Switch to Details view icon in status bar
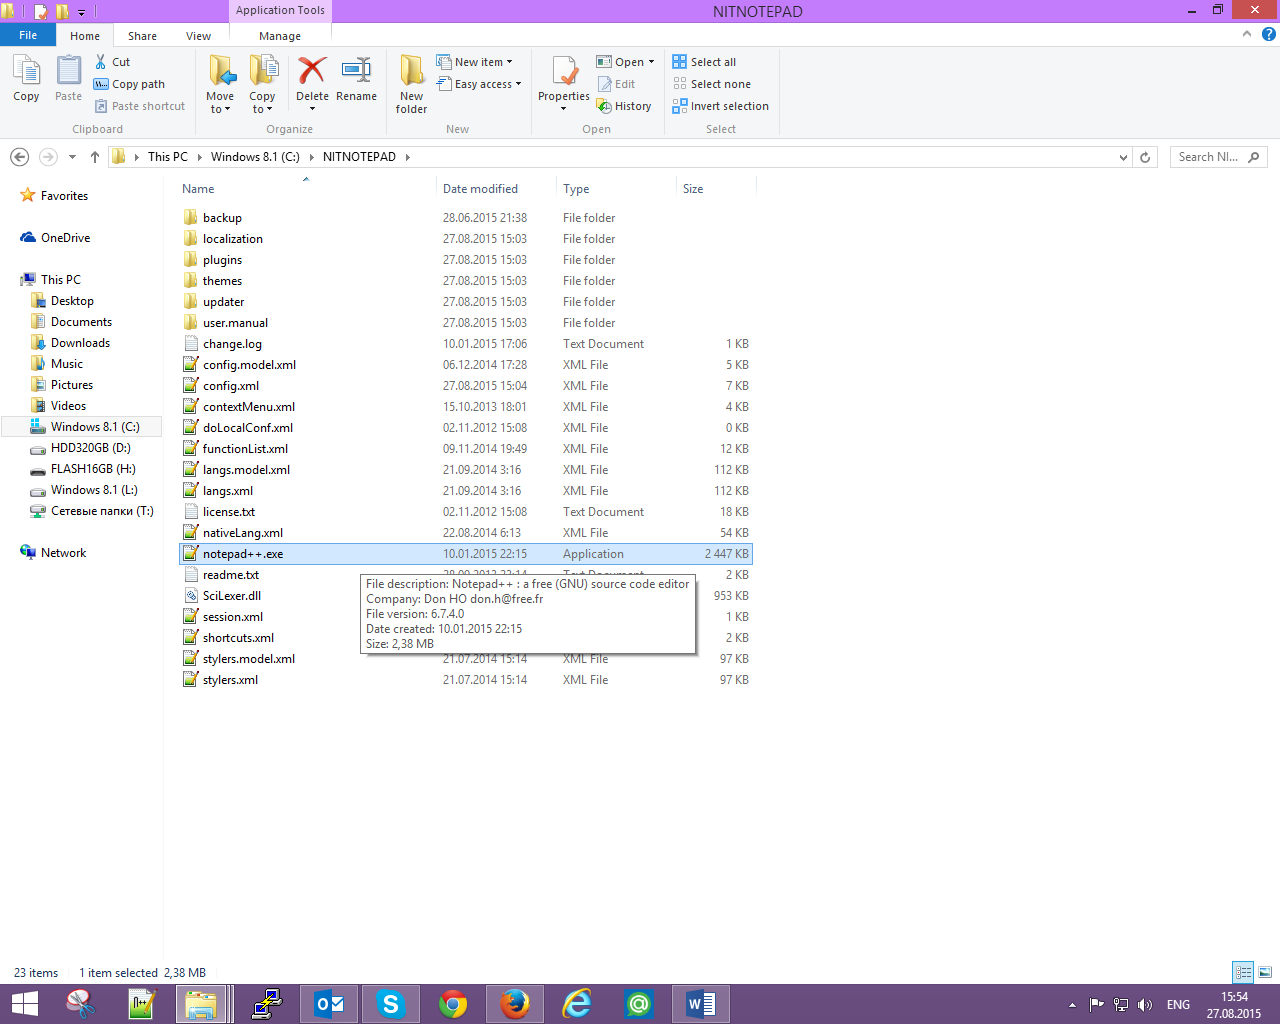Viewport: 1280px width, 1024px height. pyautogui.click(x=1243, y=972)
